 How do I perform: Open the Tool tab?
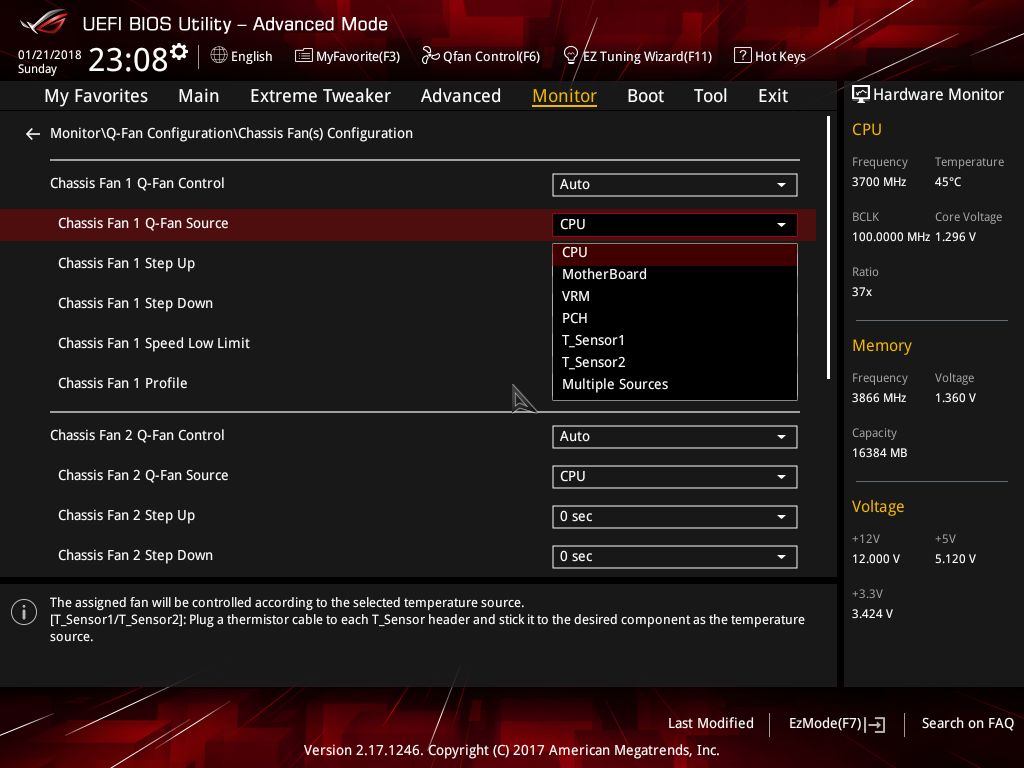click(x=710, y=96)
